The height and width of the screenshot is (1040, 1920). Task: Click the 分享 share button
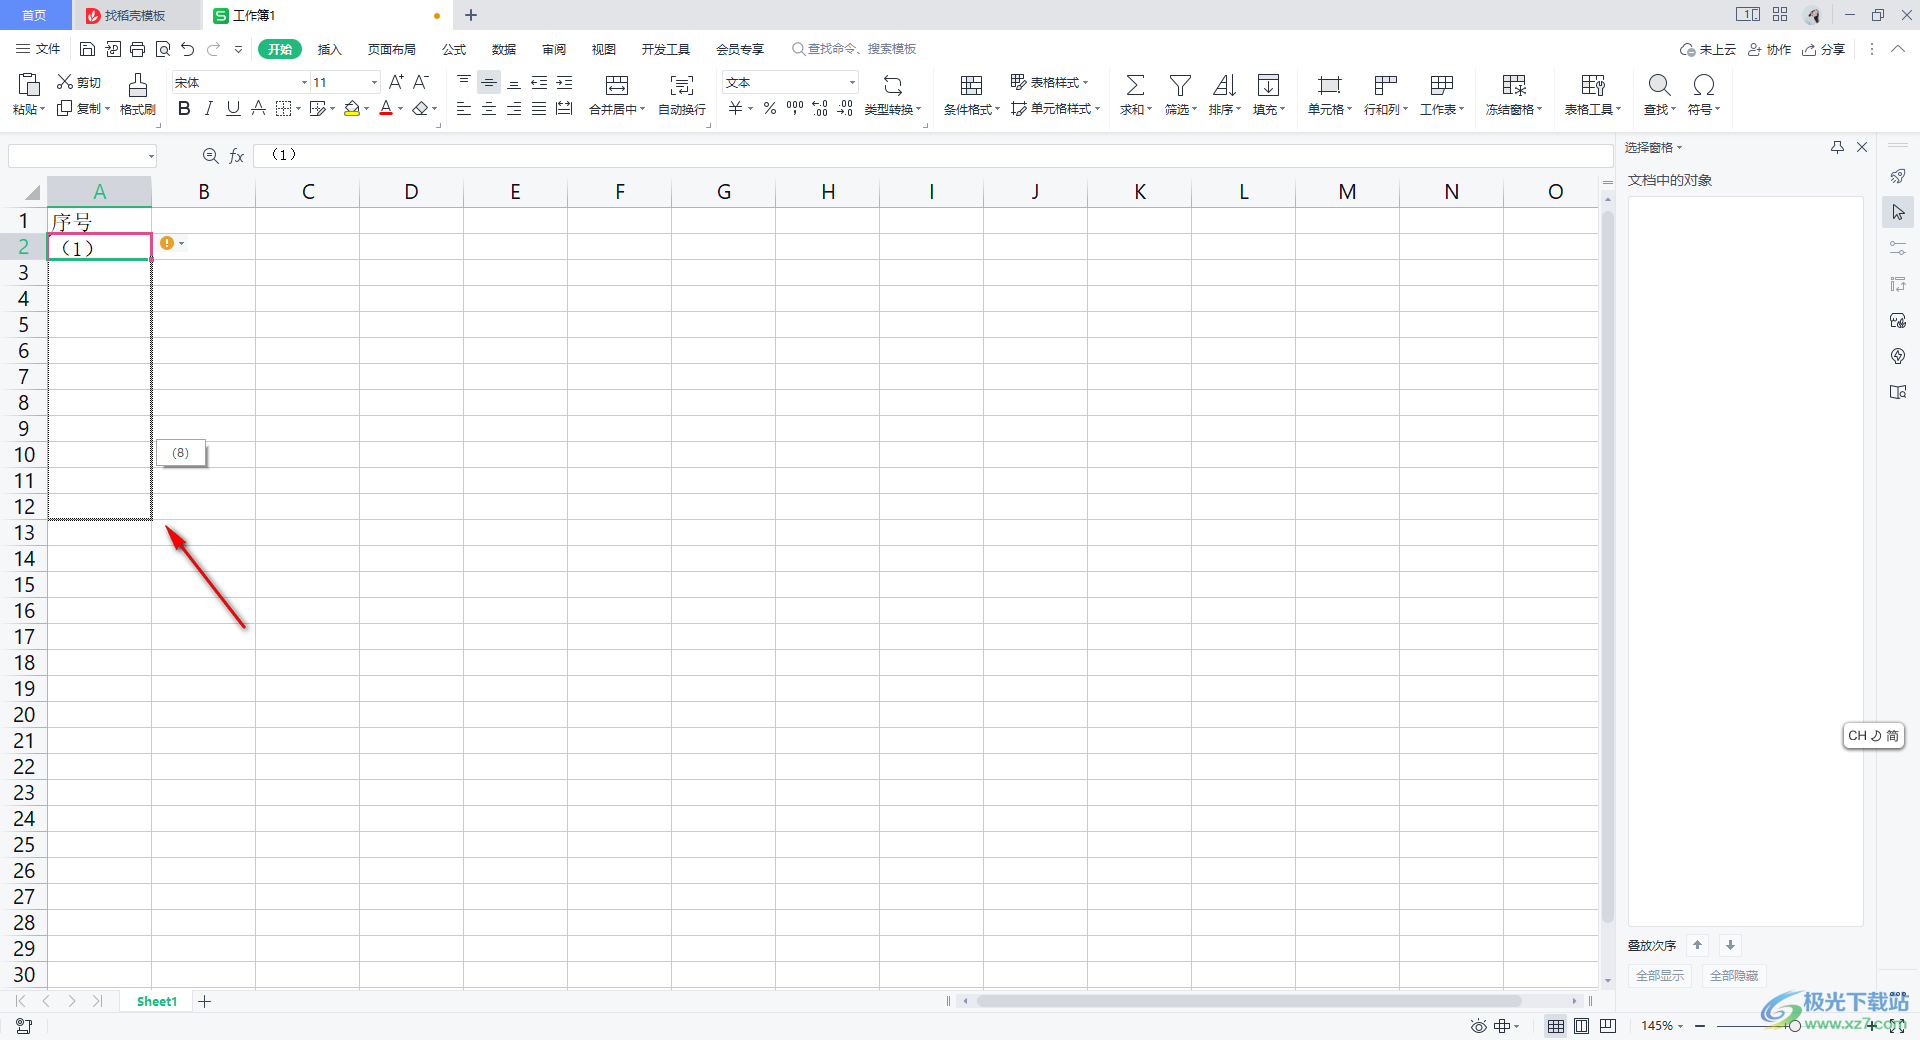coord(1824,49)
